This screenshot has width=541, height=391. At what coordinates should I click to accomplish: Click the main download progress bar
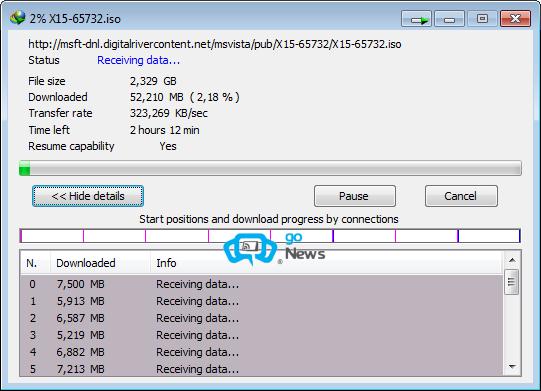point(270,168)
